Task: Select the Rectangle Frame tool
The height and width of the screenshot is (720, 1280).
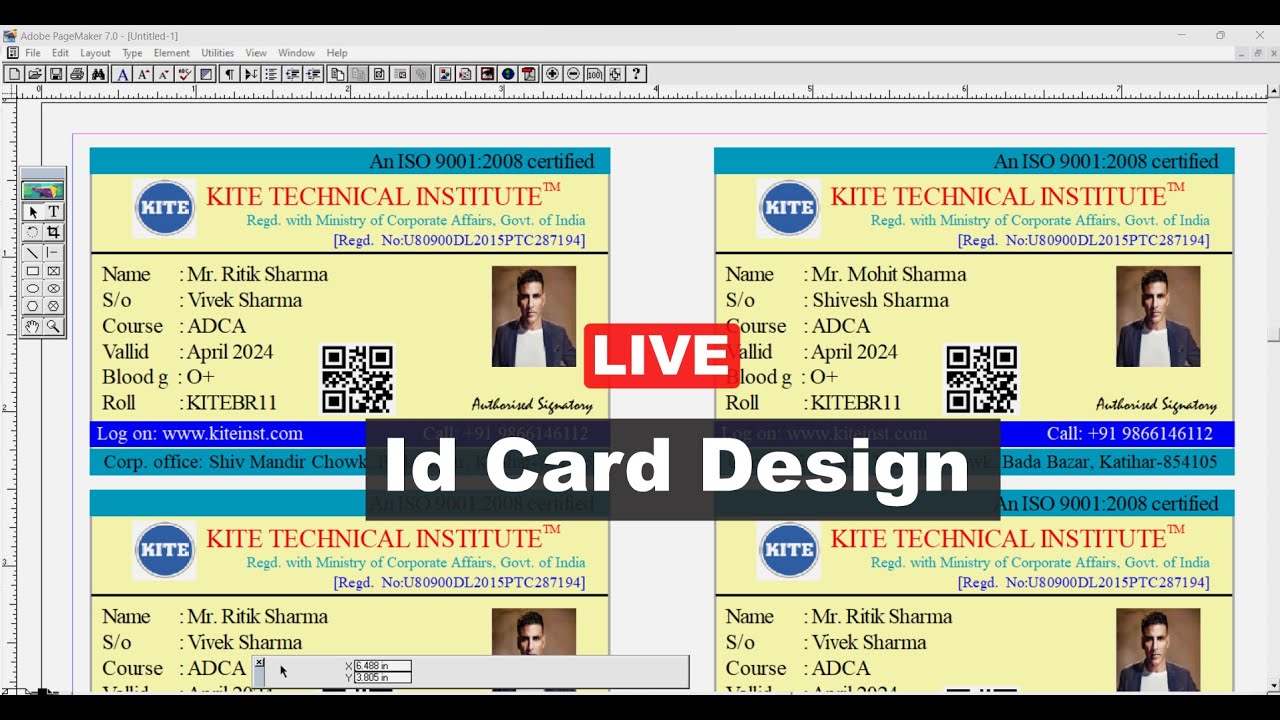Action: click(x=54, y=271)
